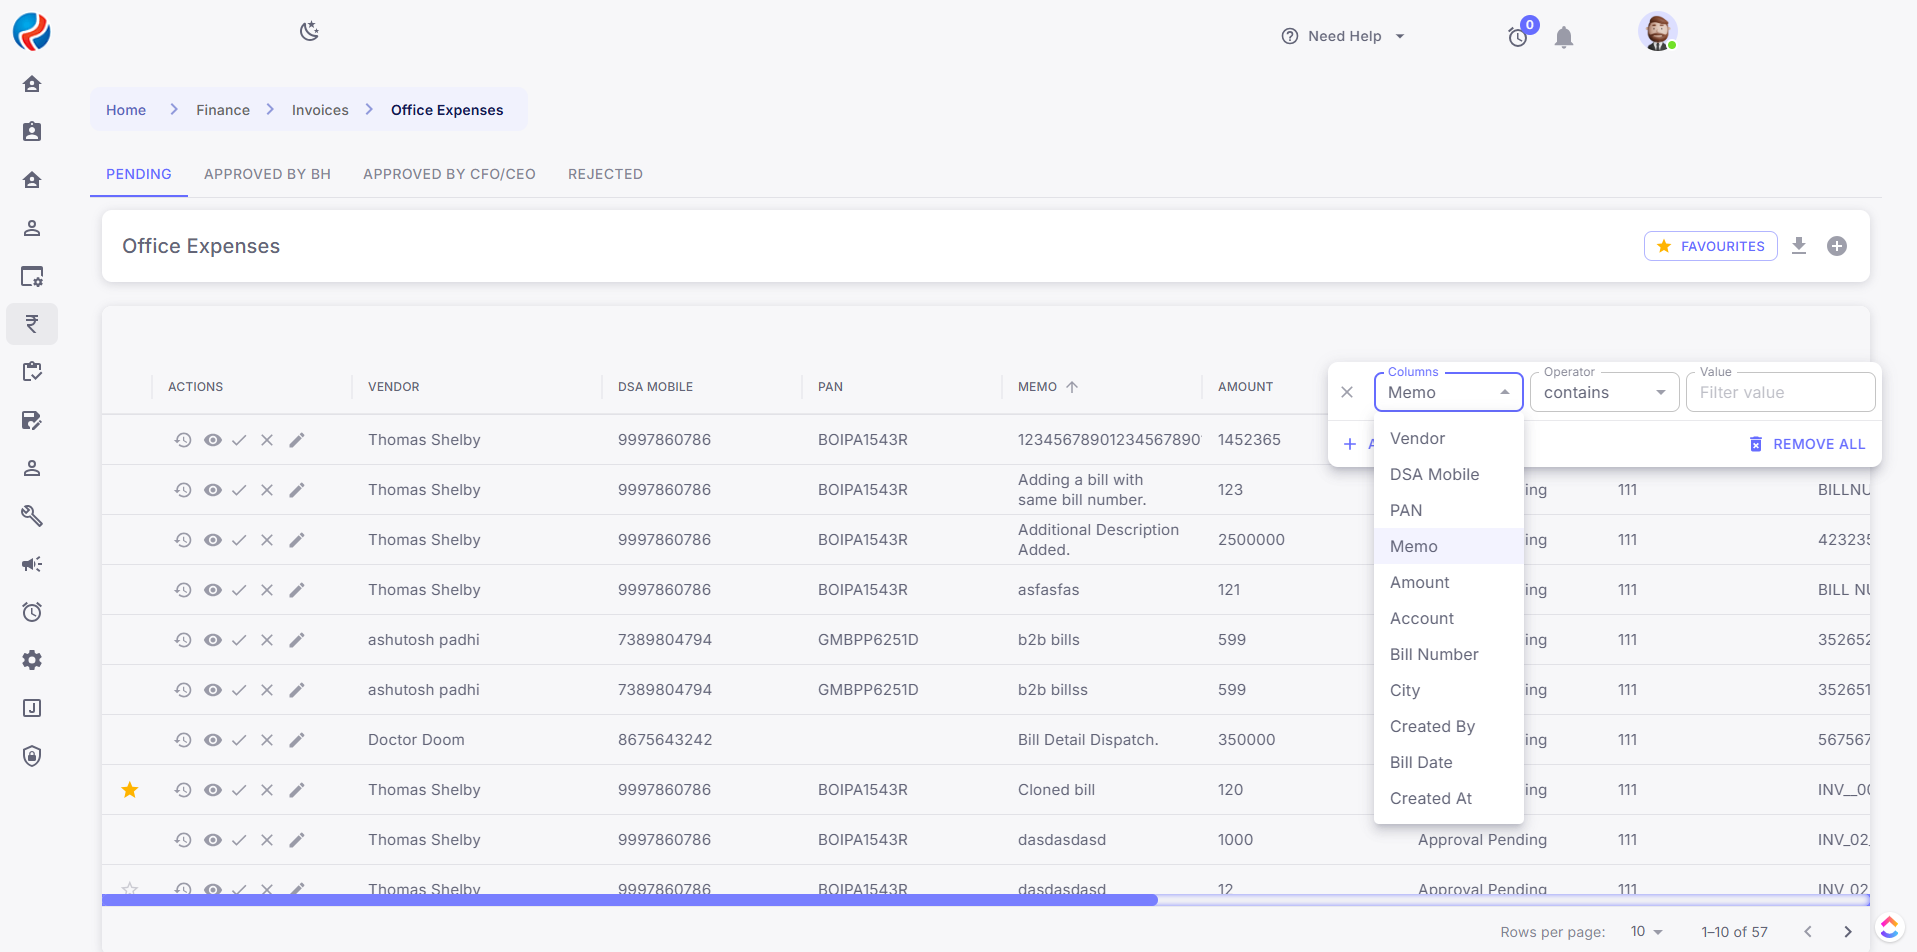
Task: Select Bill Number from columns list
Action: click(x=1433, y=654)
